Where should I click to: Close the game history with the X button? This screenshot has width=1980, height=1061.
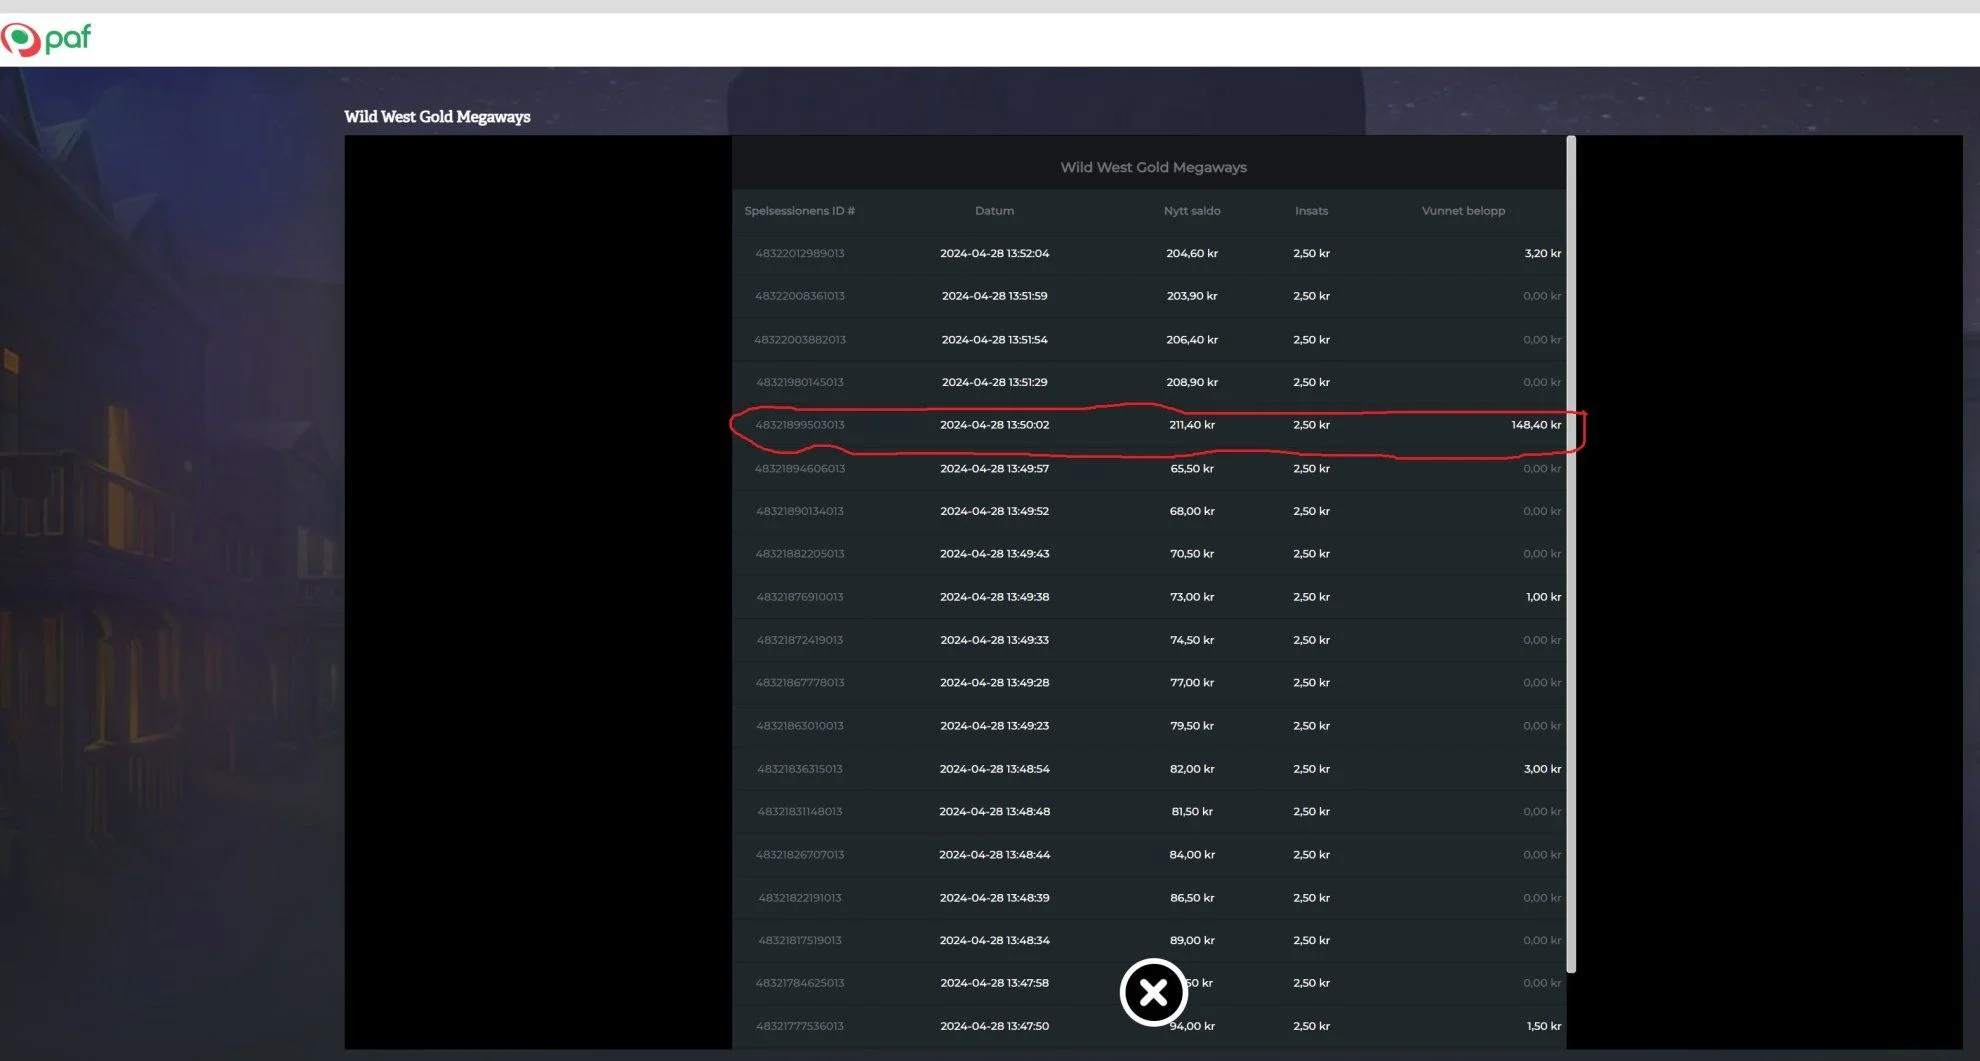(1153, 992)
